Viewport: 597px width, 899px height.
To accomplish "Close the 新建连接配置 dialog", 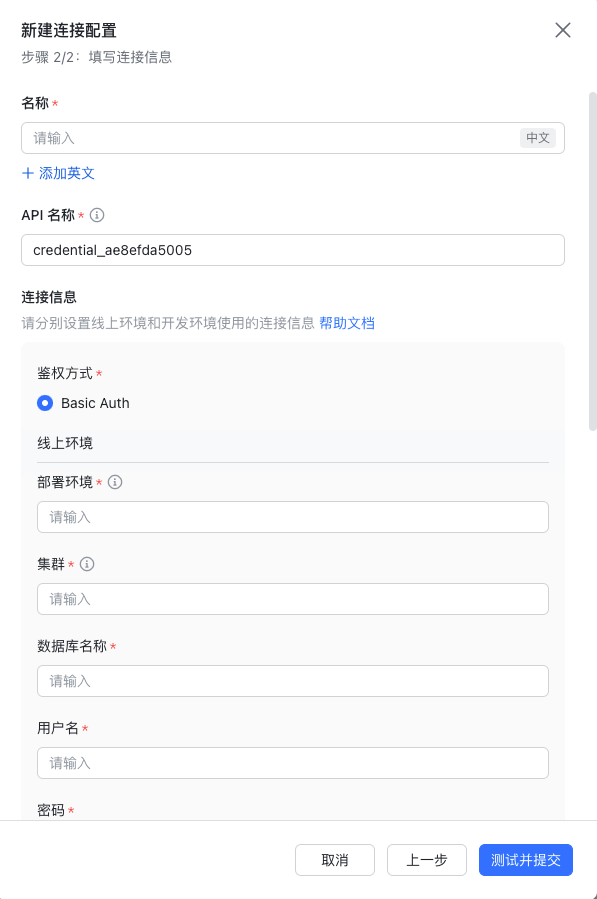I will [563, 30].
